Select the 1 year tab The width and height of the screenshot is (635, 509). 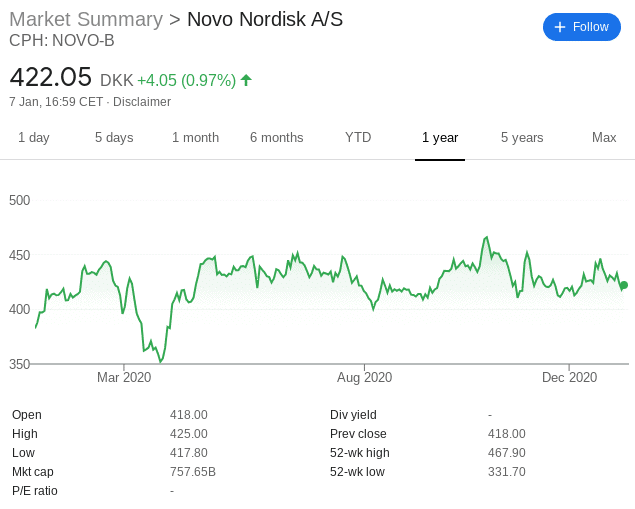(x=440, y=138)
